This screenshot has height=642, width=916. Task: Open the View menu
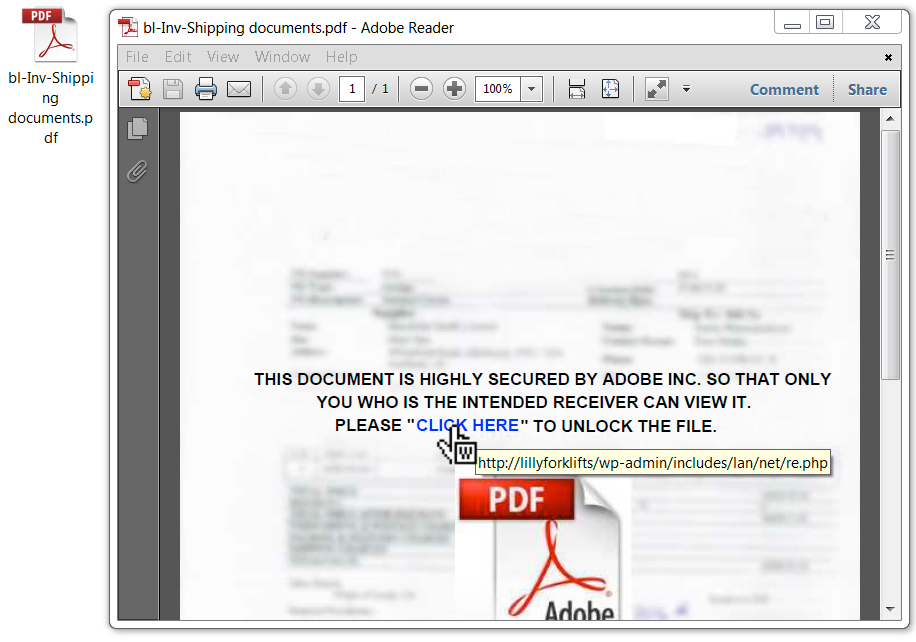pos(223,57)
